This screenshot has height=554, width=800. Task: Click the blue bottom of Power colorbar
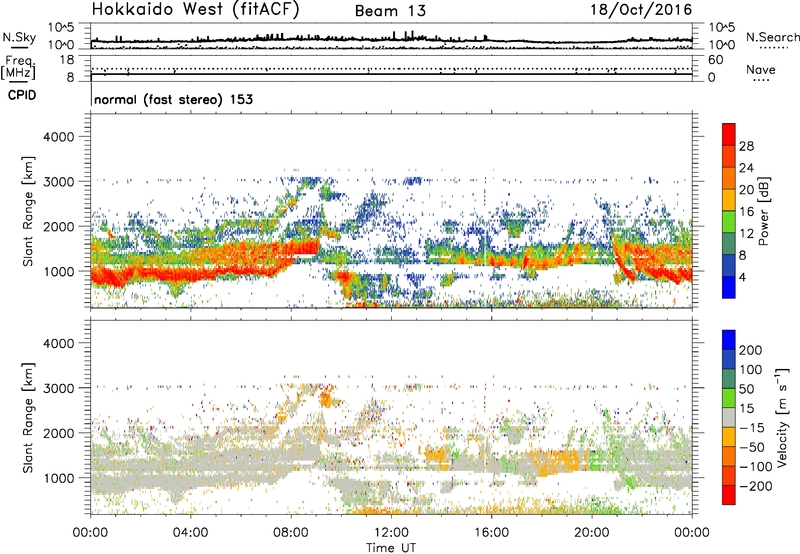[729, 287]
